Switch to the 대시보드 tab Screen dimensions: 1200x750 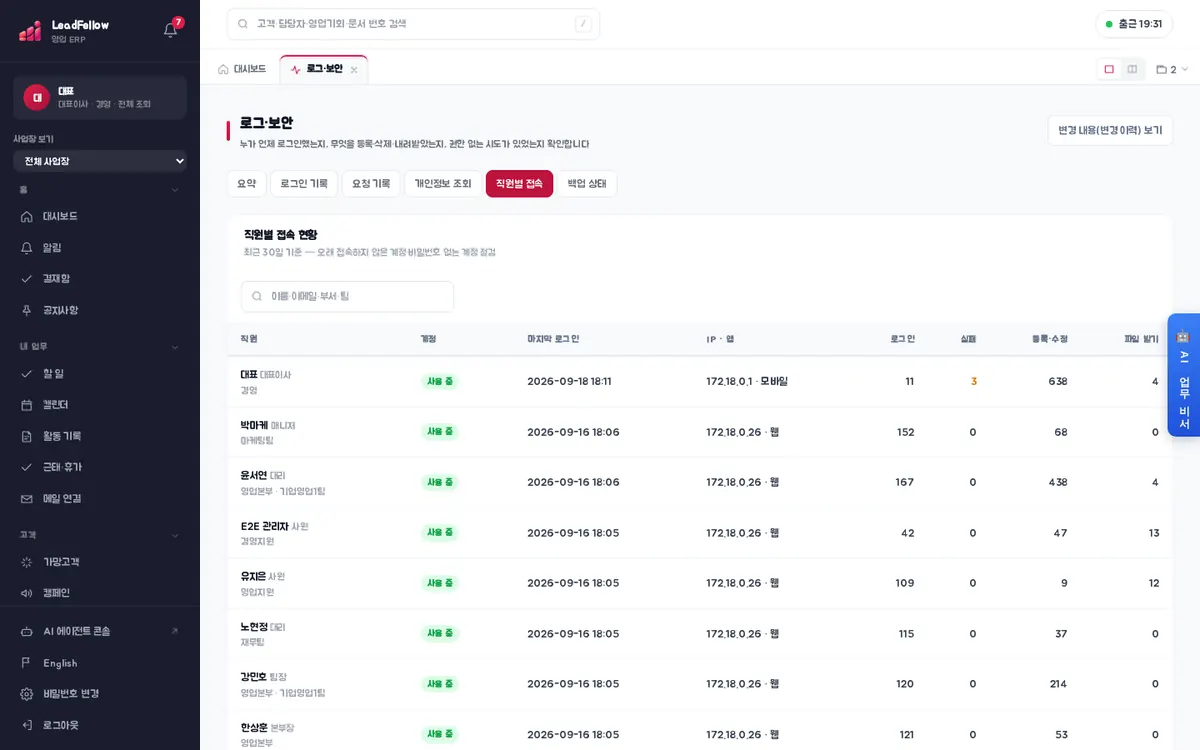click(x=242, y=69)
